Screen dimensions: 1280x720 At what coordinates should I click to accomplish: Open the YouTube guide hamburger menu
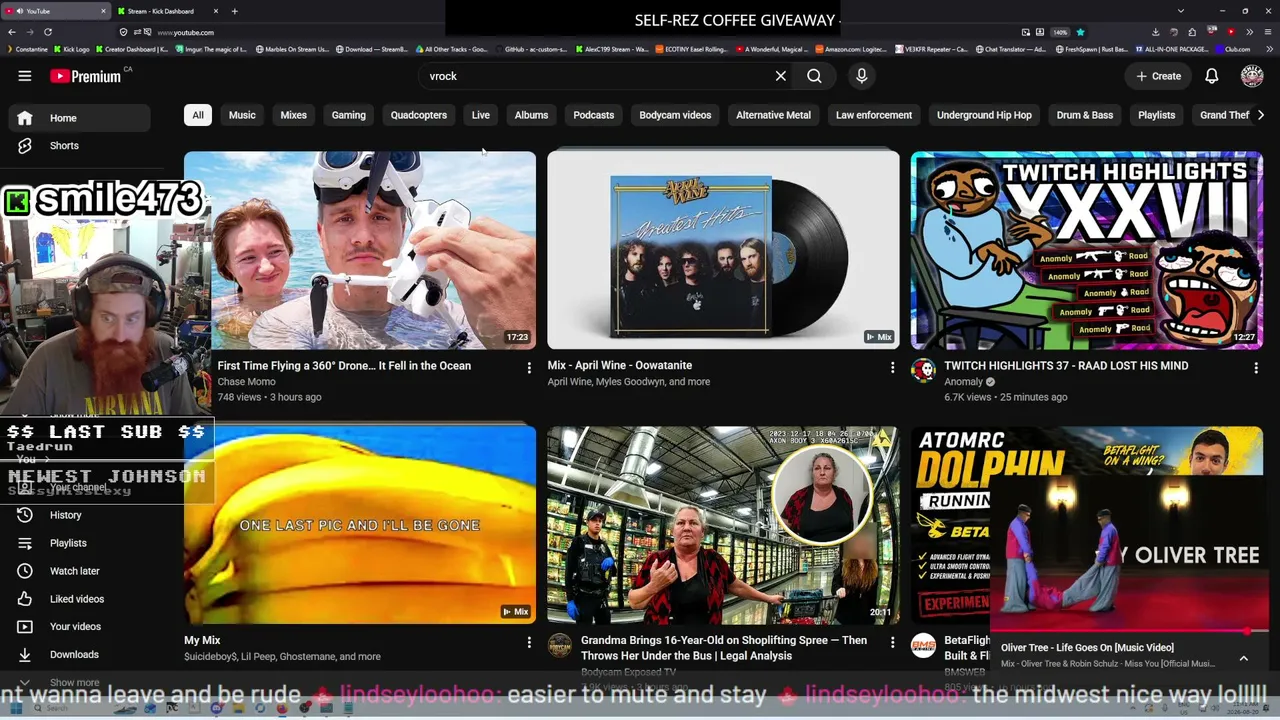click(x=25, y=76)
